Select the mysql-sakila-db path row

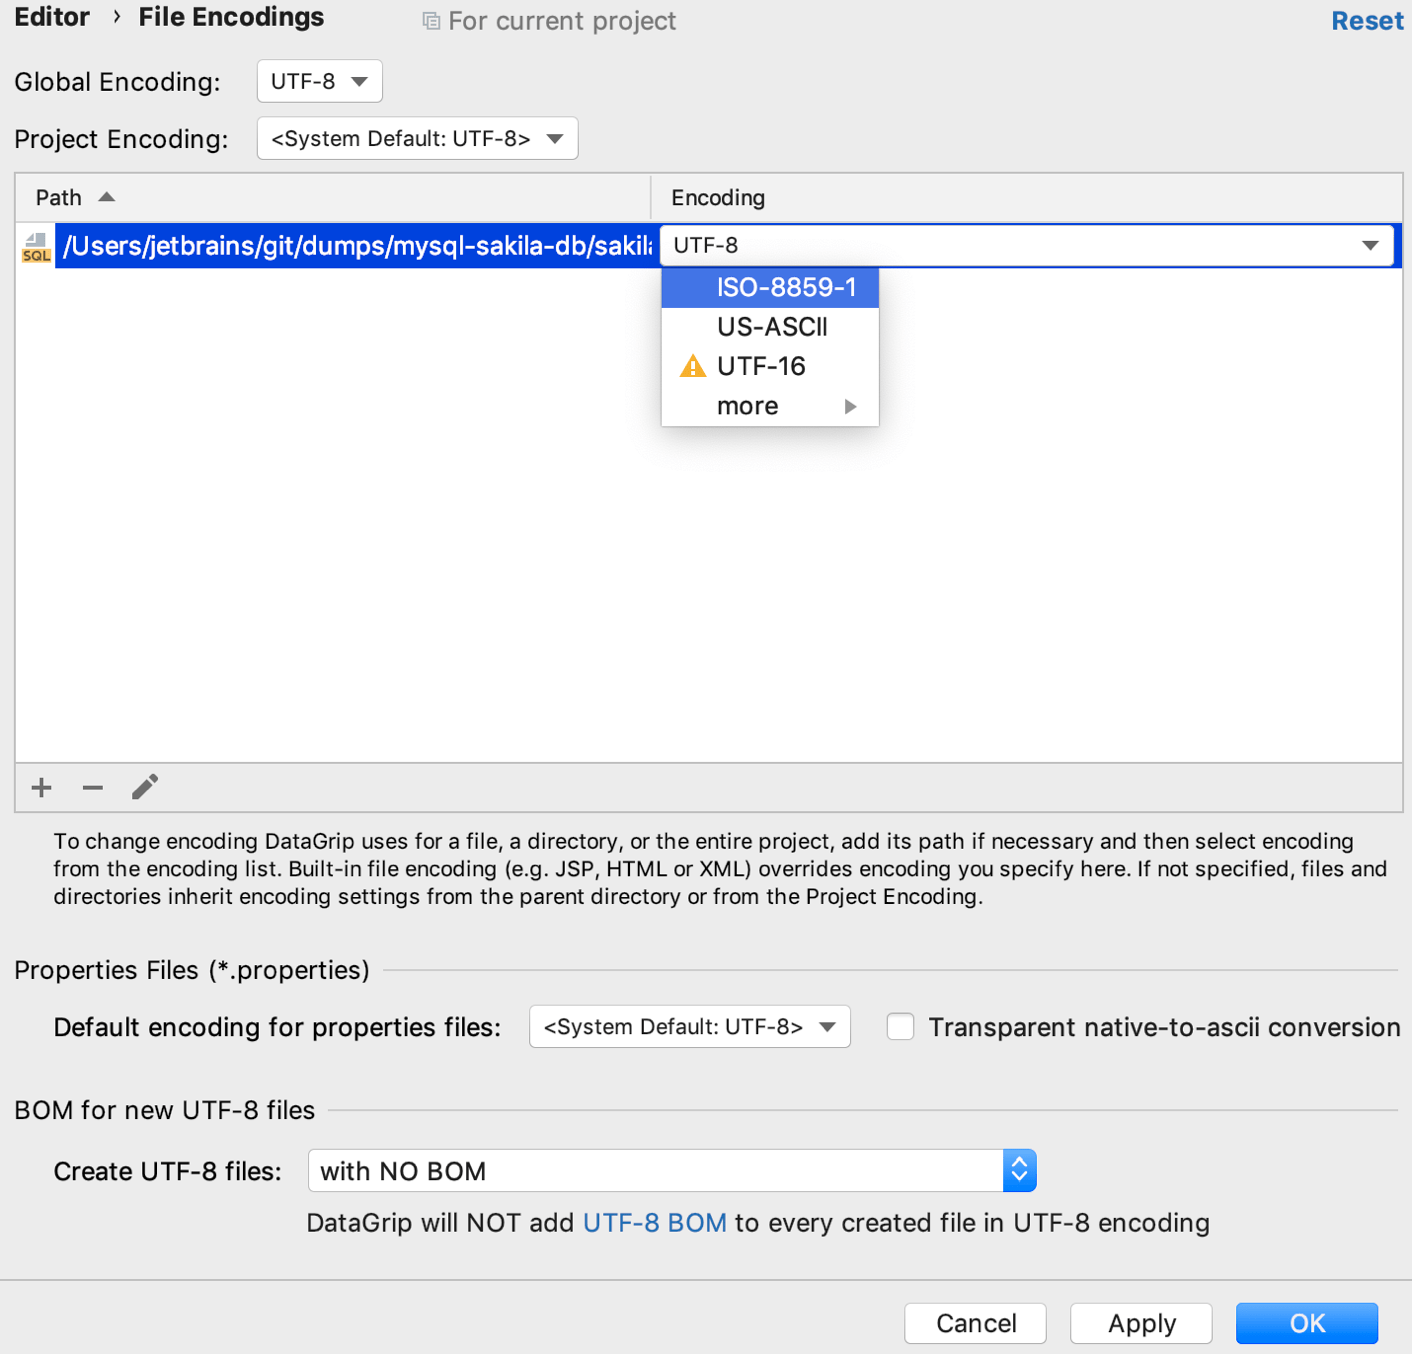(350, 245)
